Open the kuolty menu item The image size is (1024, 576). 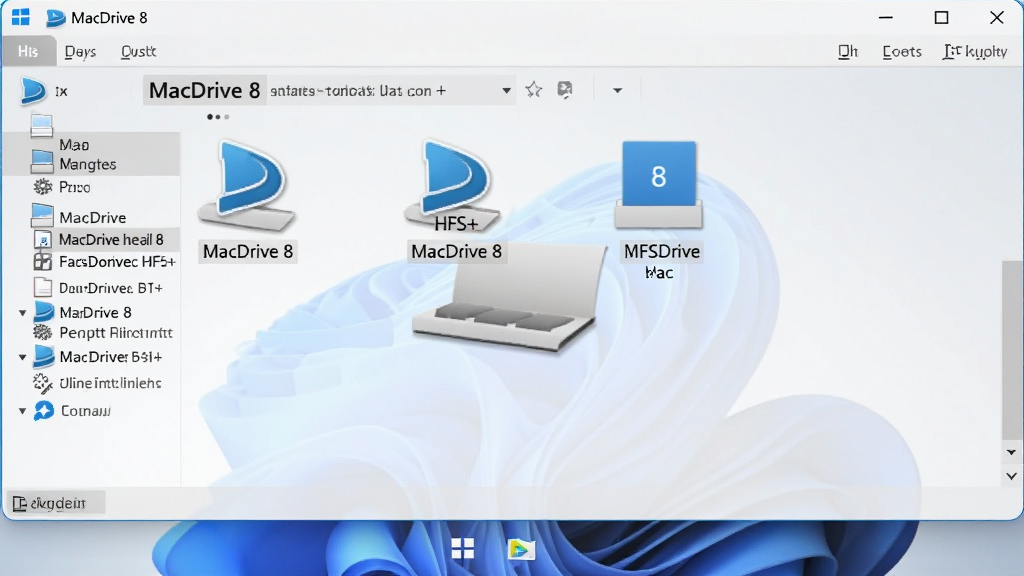975,52
